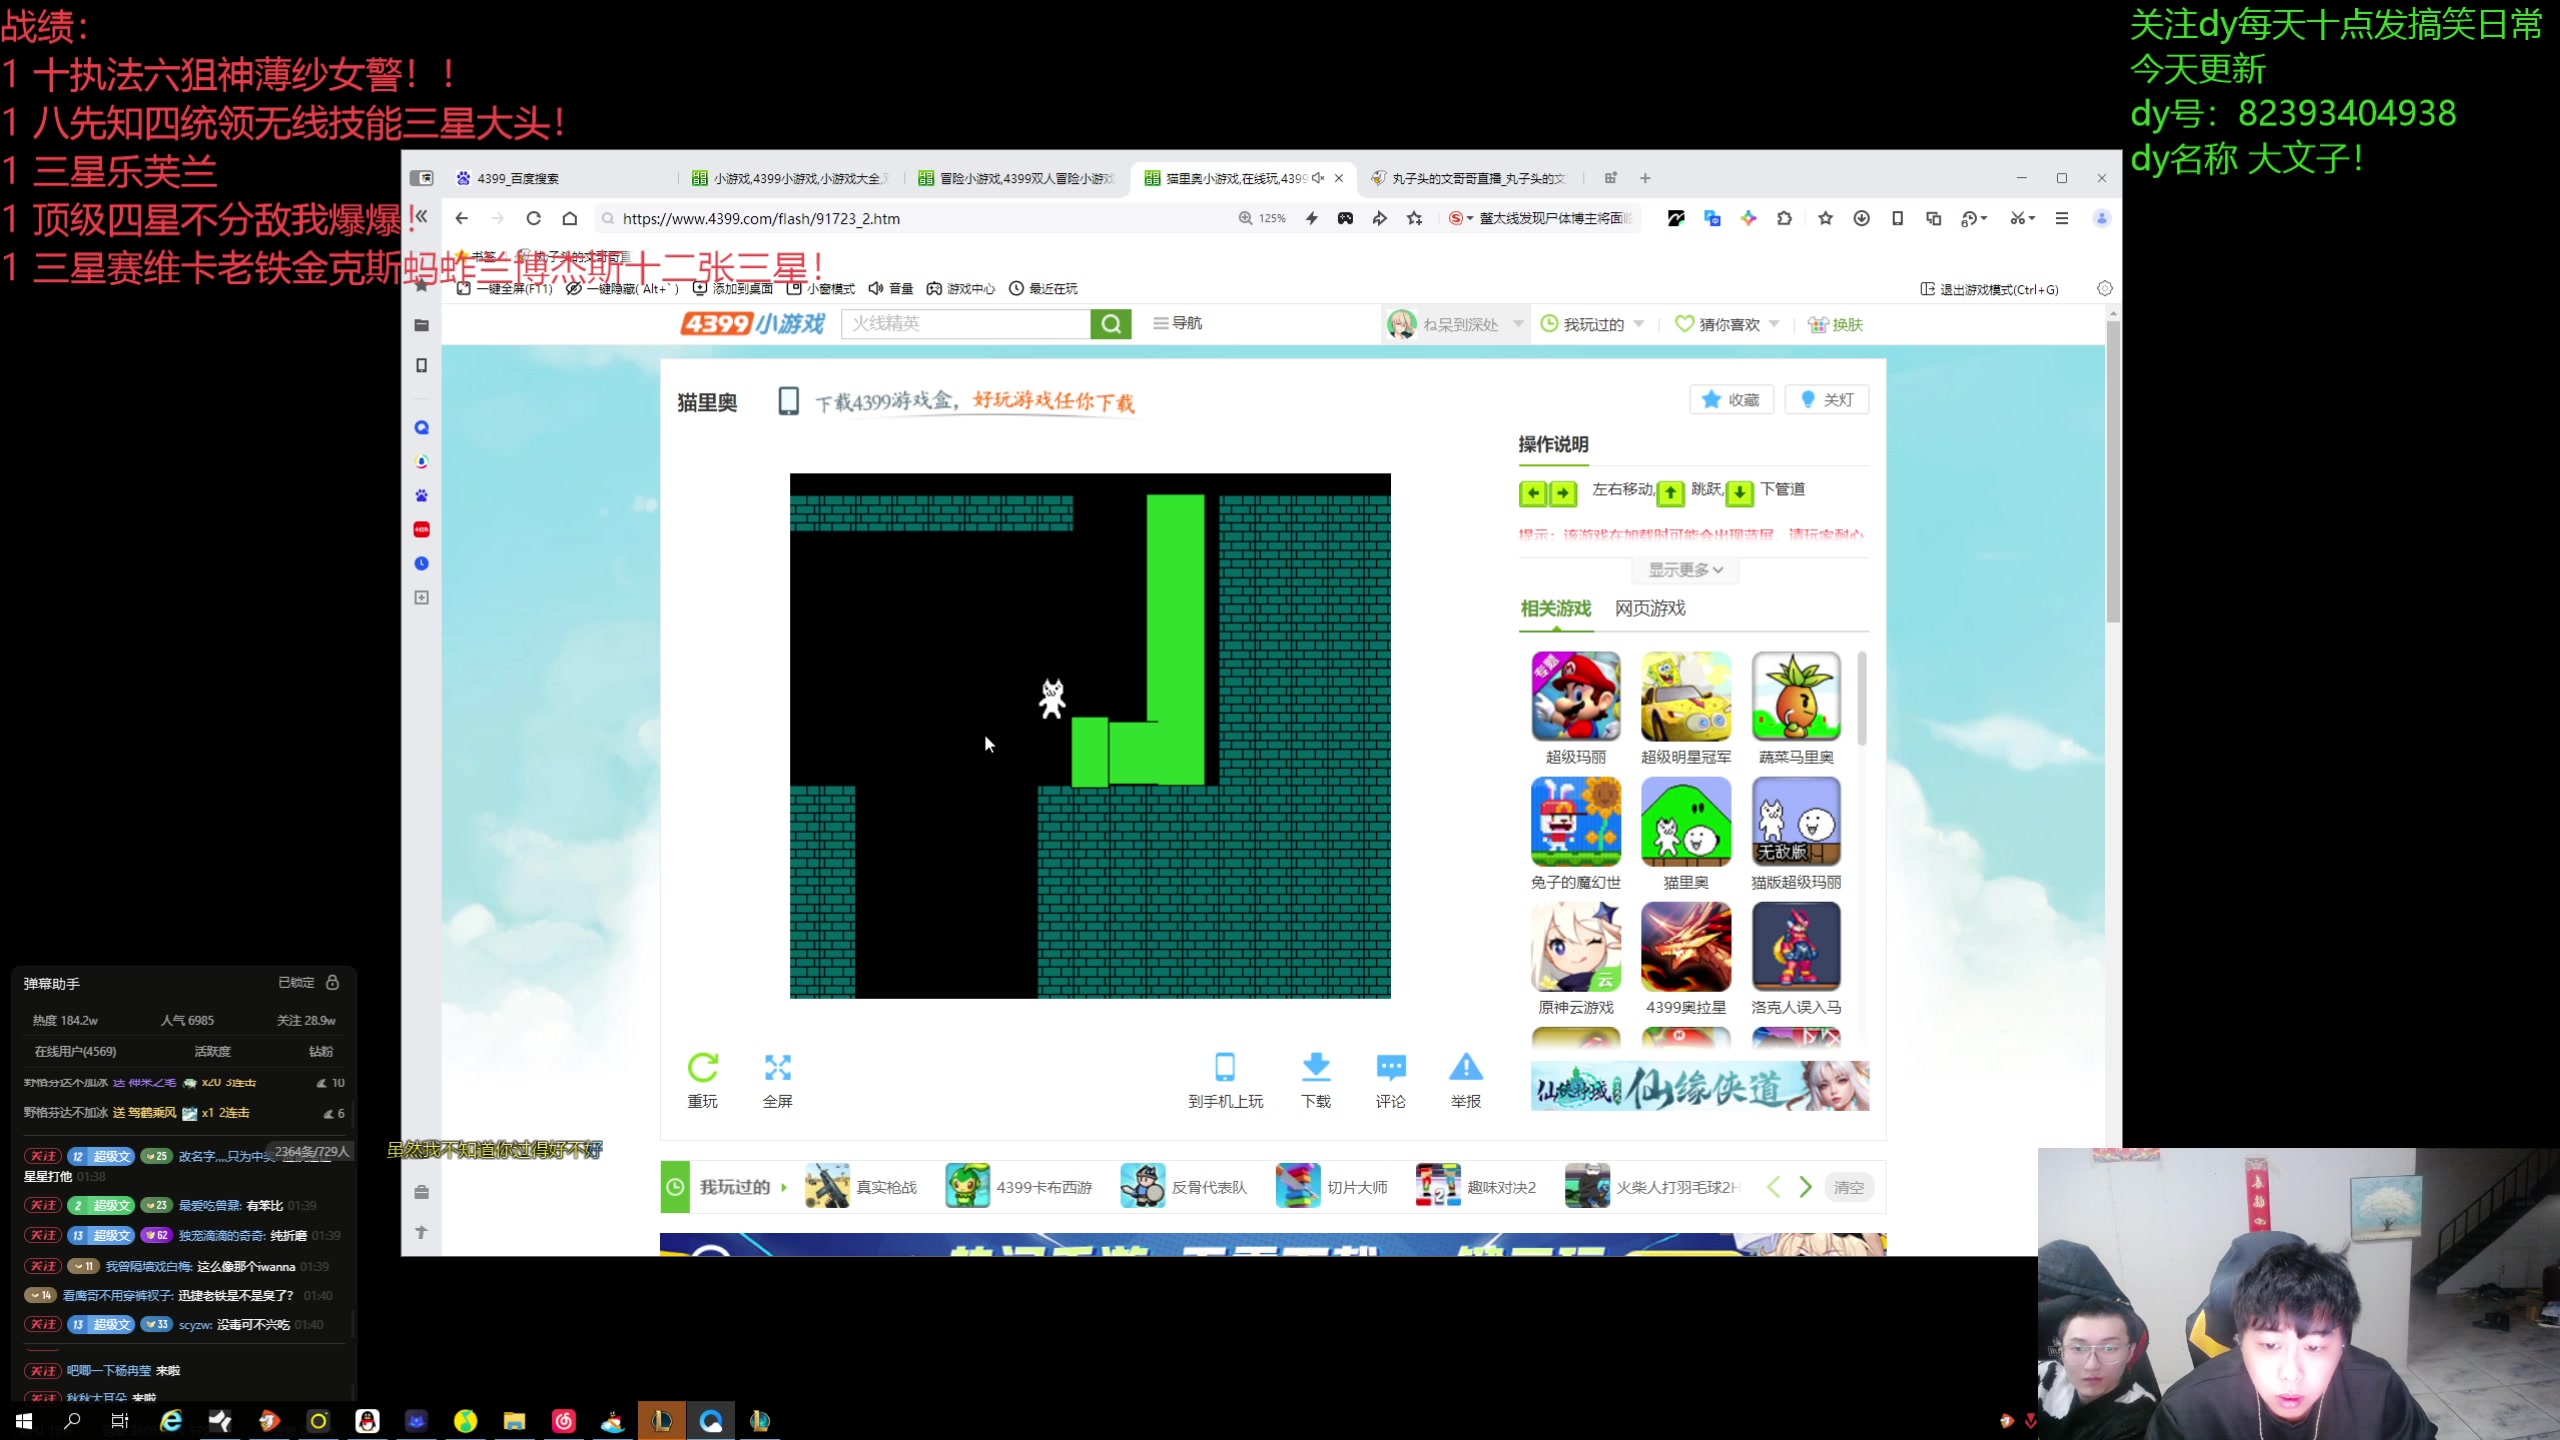Click 一键全屏(F11) toolbar item

click(504, 289)
